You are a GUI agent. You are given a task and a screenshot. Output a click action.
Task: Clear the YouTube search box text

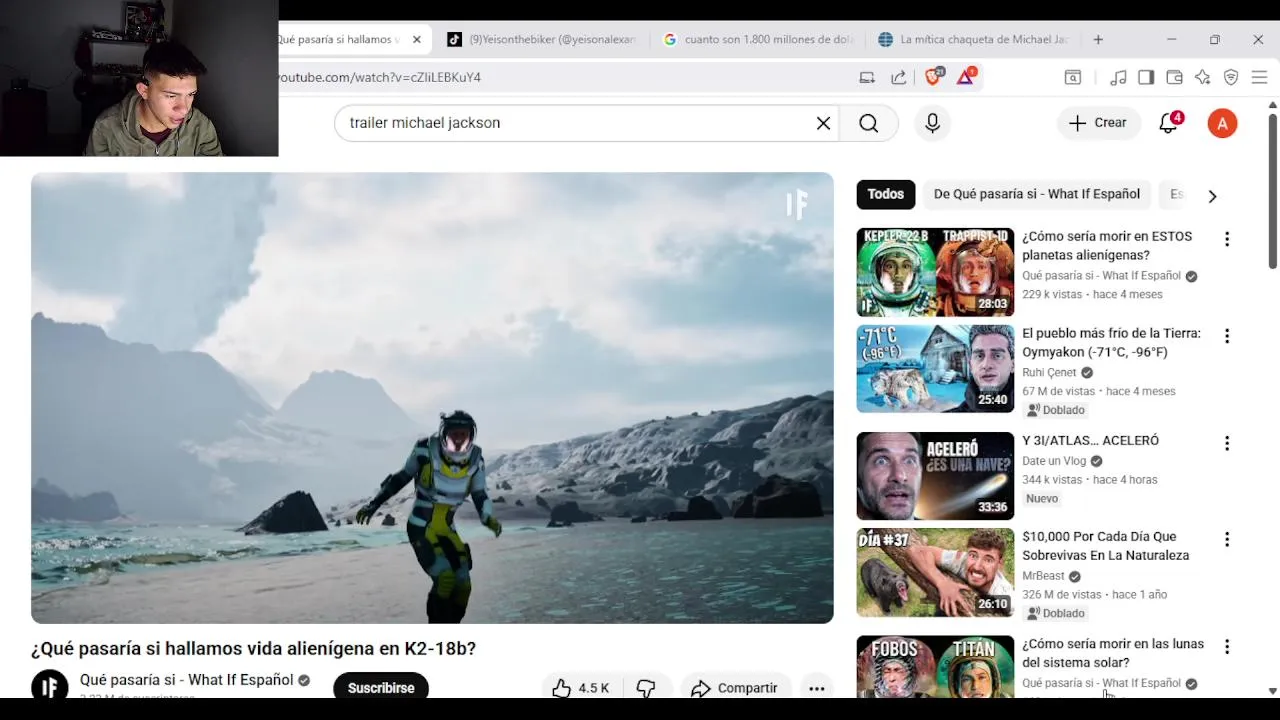pyautogui.click(x=823, y=123)
